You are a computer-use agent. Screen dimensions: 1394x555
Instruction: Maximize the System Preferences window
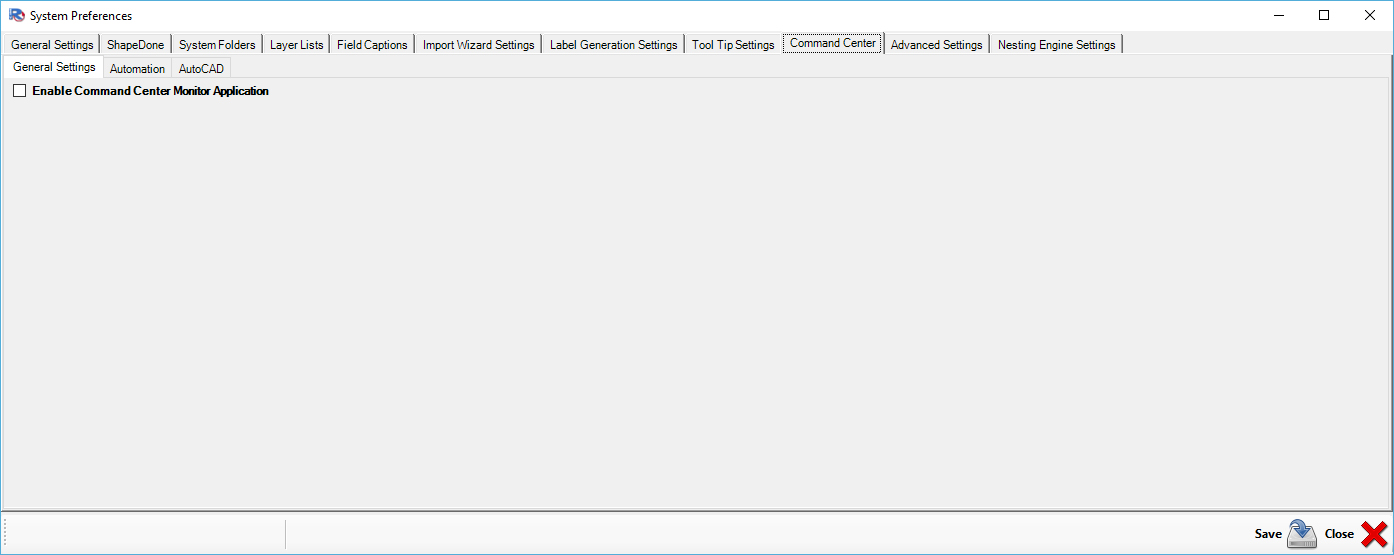(1324, 15)
